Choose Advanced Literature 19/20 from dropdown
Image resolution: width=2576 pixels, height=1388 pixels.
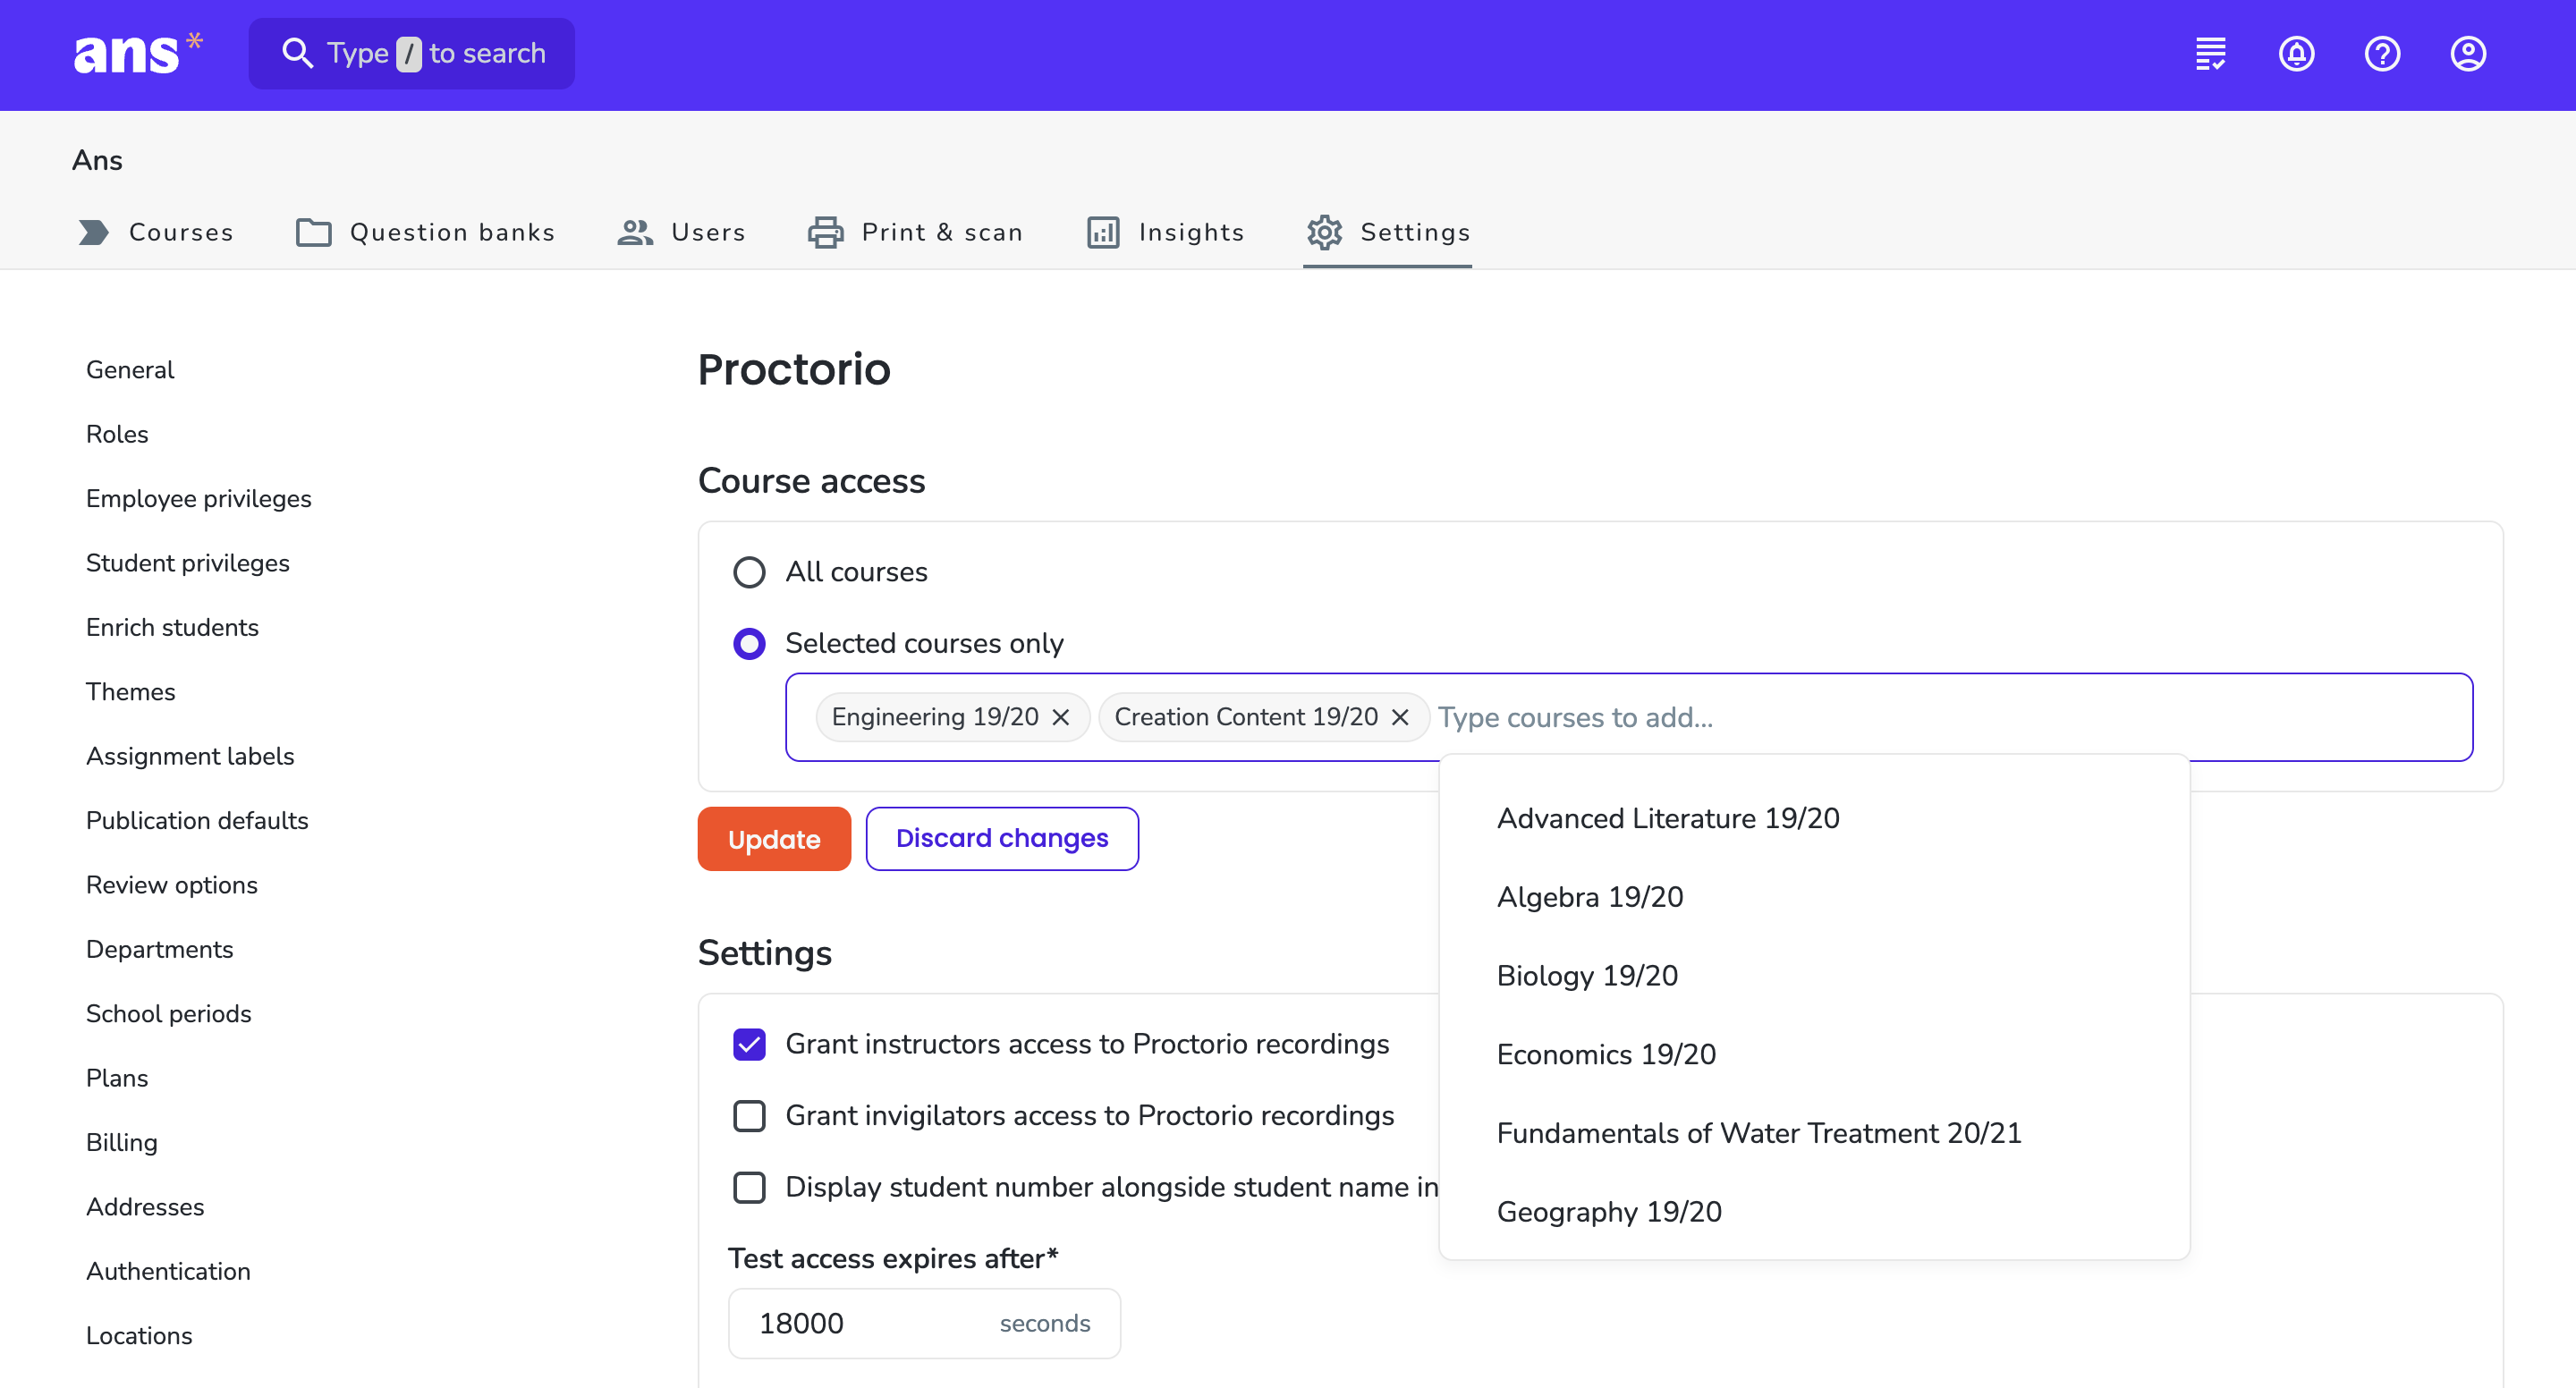point(1814,818)
